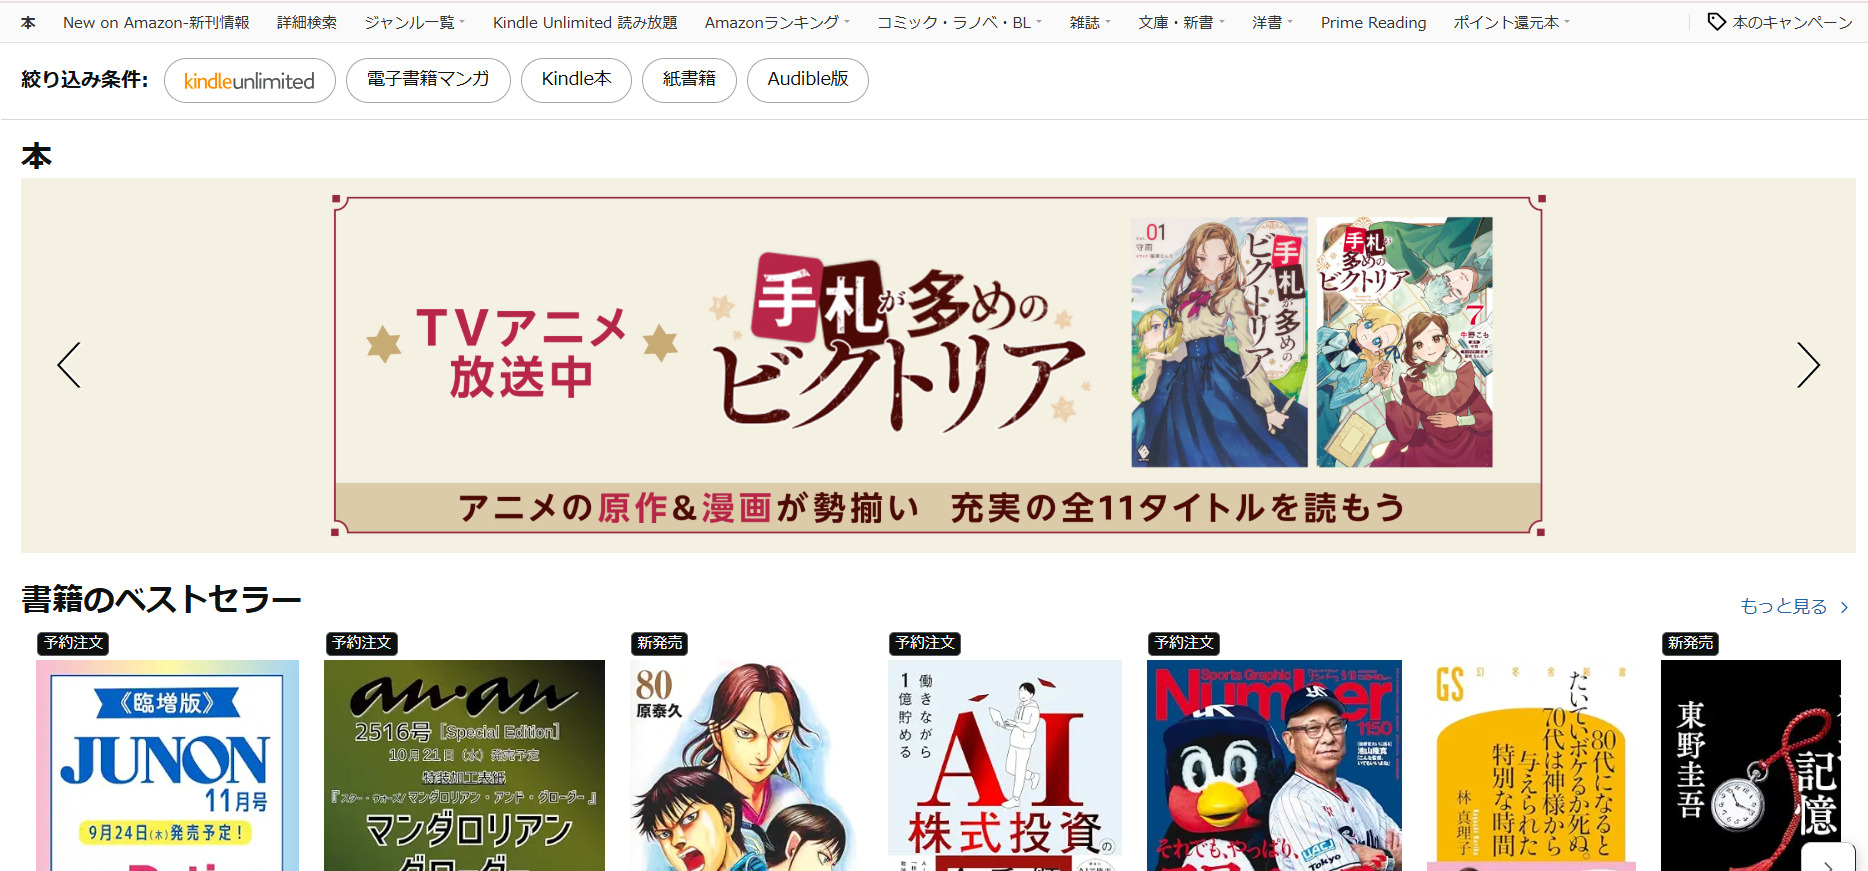1868x871 pixels.
Task: Toggle the Audible版 filter chip
Action: pos(808,80)
